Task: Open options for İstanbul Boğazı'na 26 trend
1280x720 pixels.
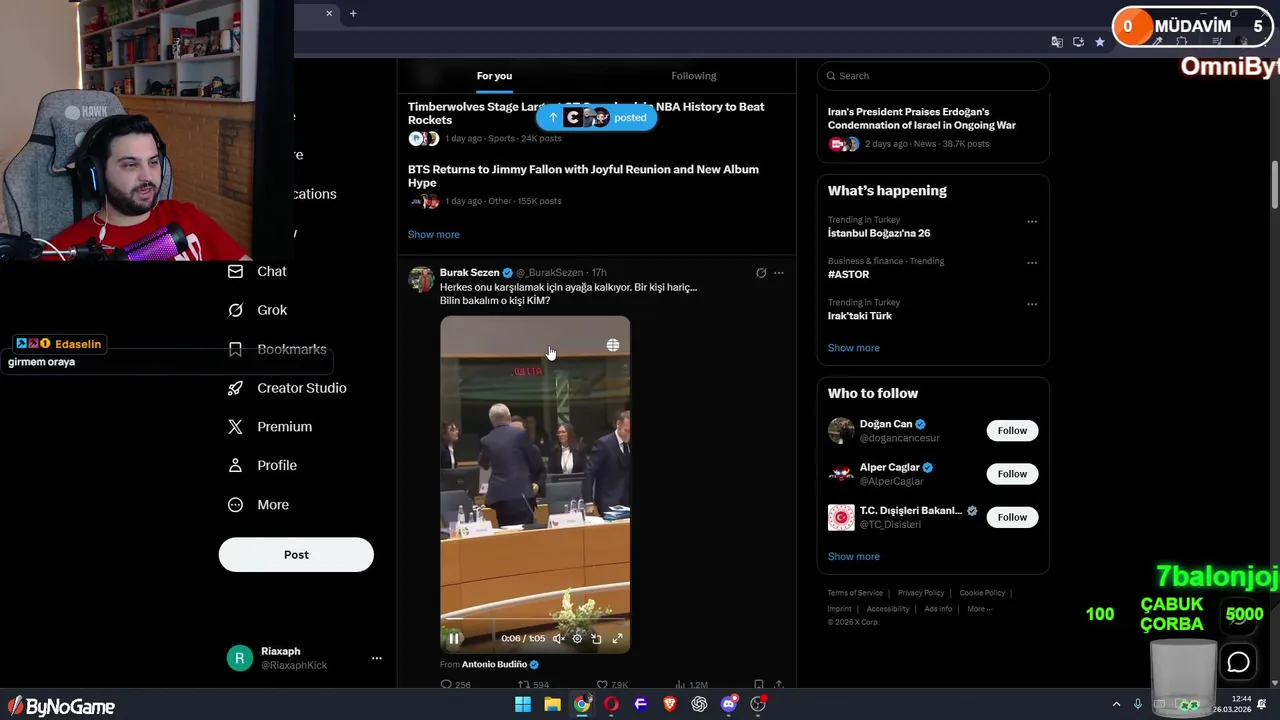Action: [1032, 221]
